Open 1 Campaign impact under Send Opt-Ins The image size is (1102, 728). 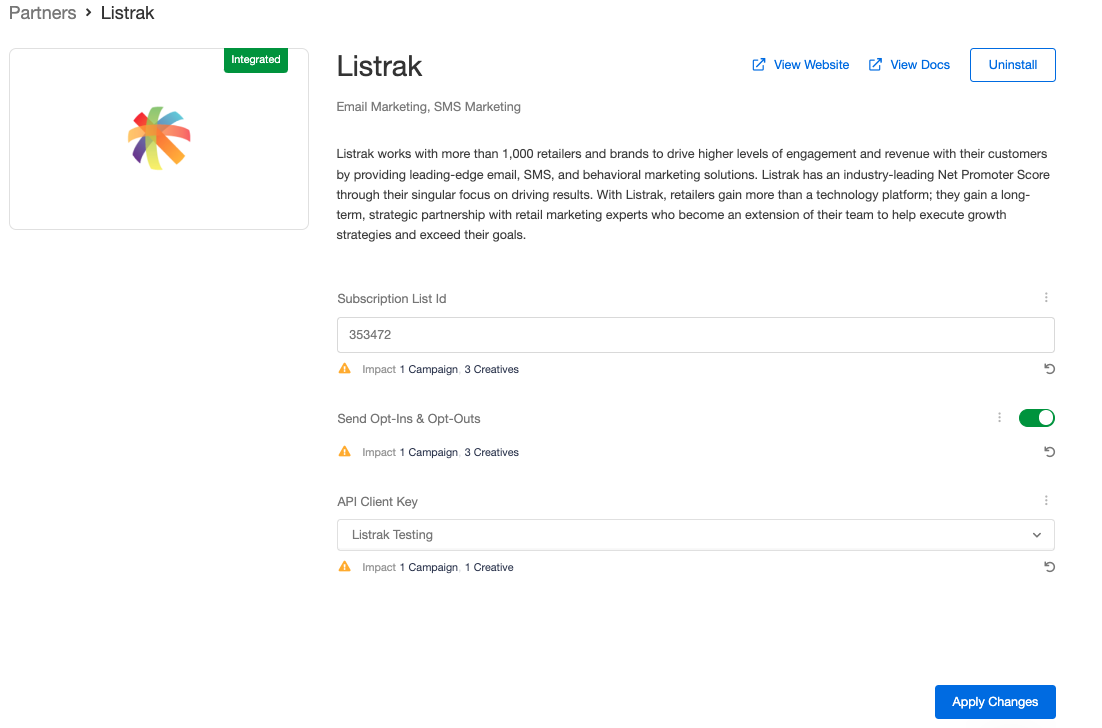429,453
